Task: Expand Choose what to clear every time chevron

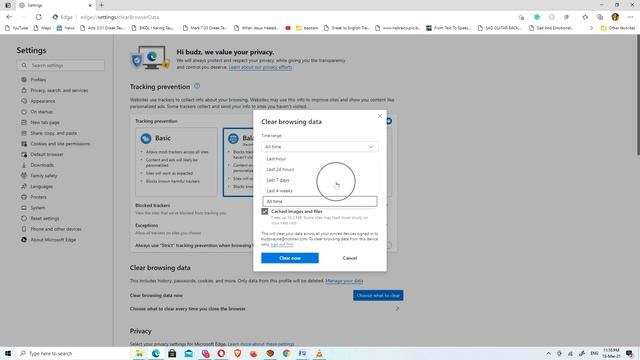Action: coord(397,309)
